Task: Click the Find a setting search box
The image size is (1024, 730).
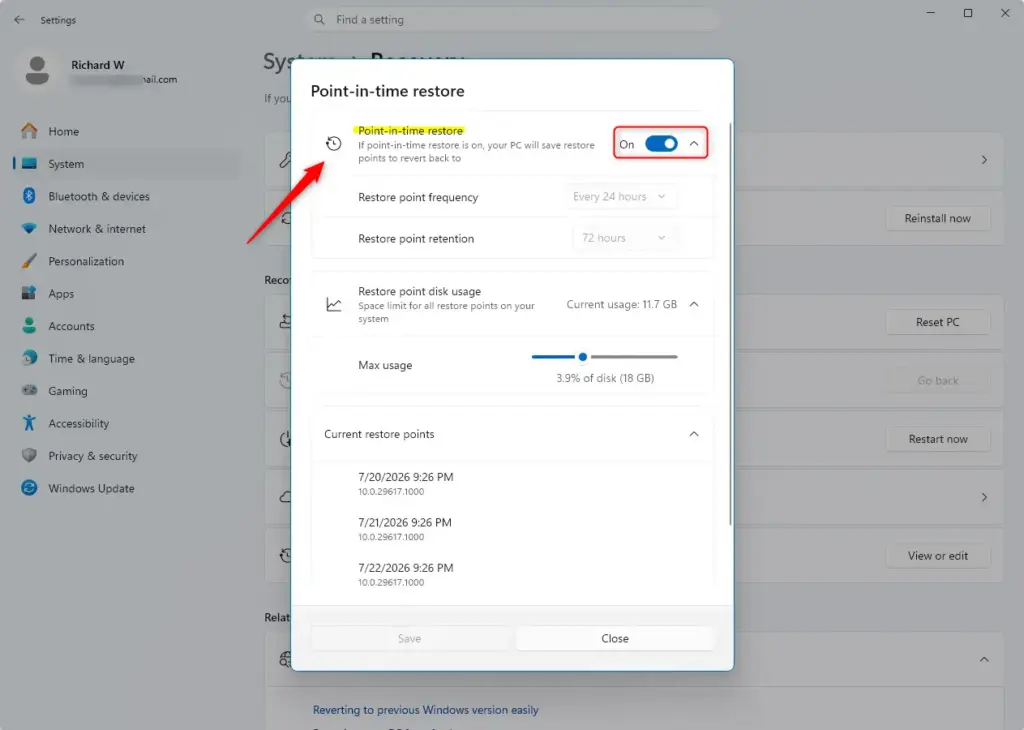Action: (513, 20)
